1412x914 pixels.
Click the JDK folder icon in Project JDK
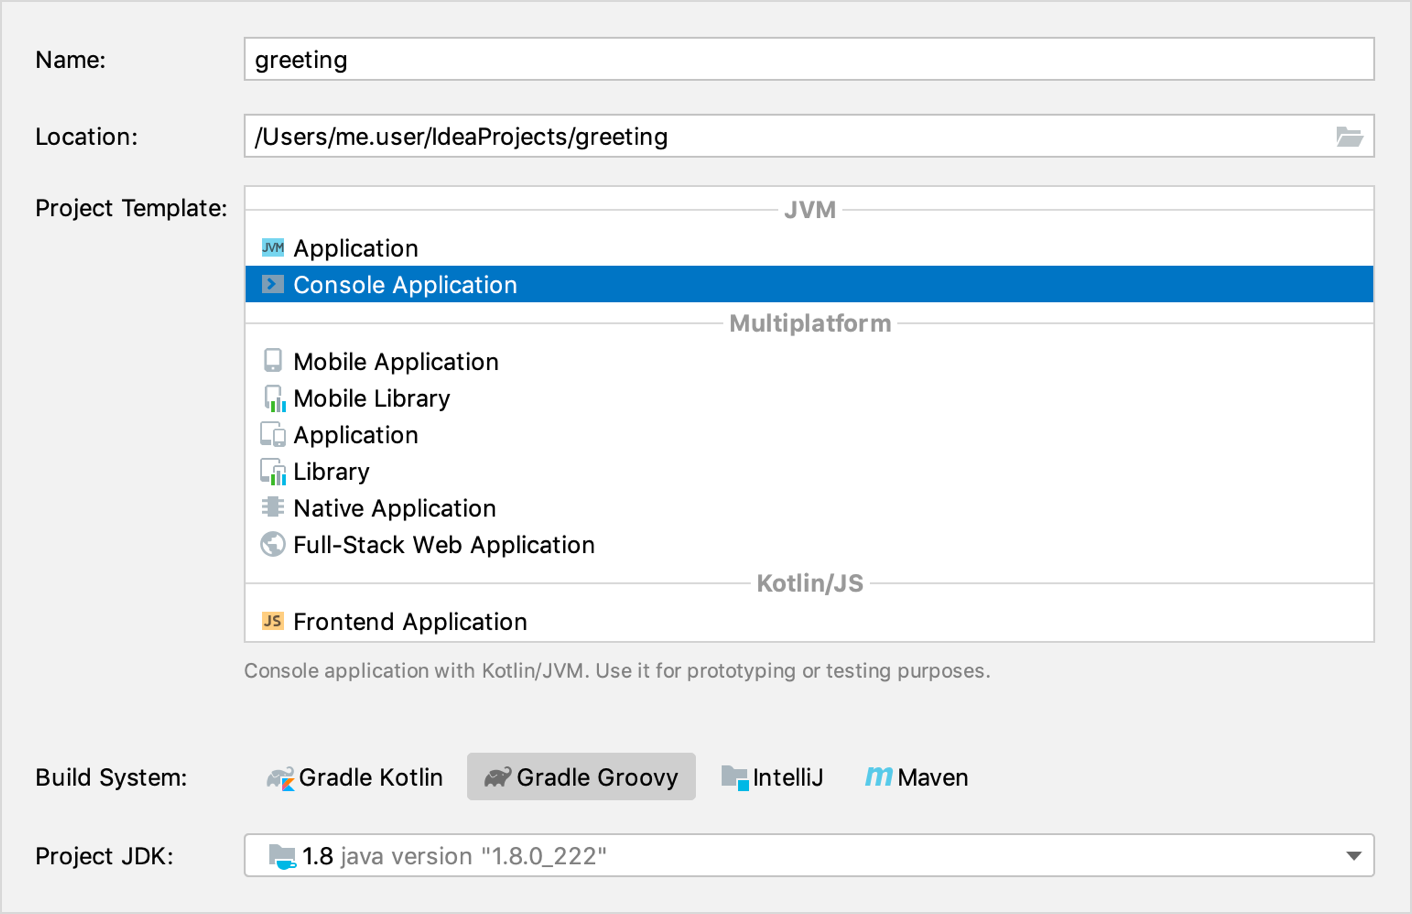click(282, 856)
